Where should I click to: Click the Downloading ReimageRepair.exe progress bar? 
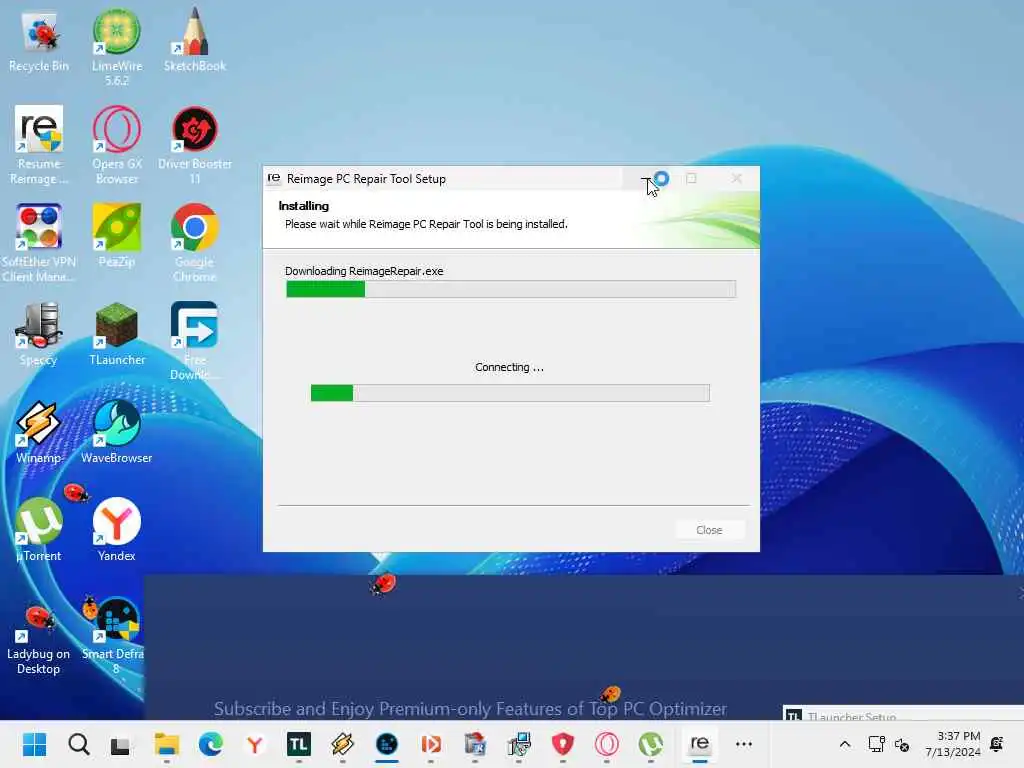[511, 289]
